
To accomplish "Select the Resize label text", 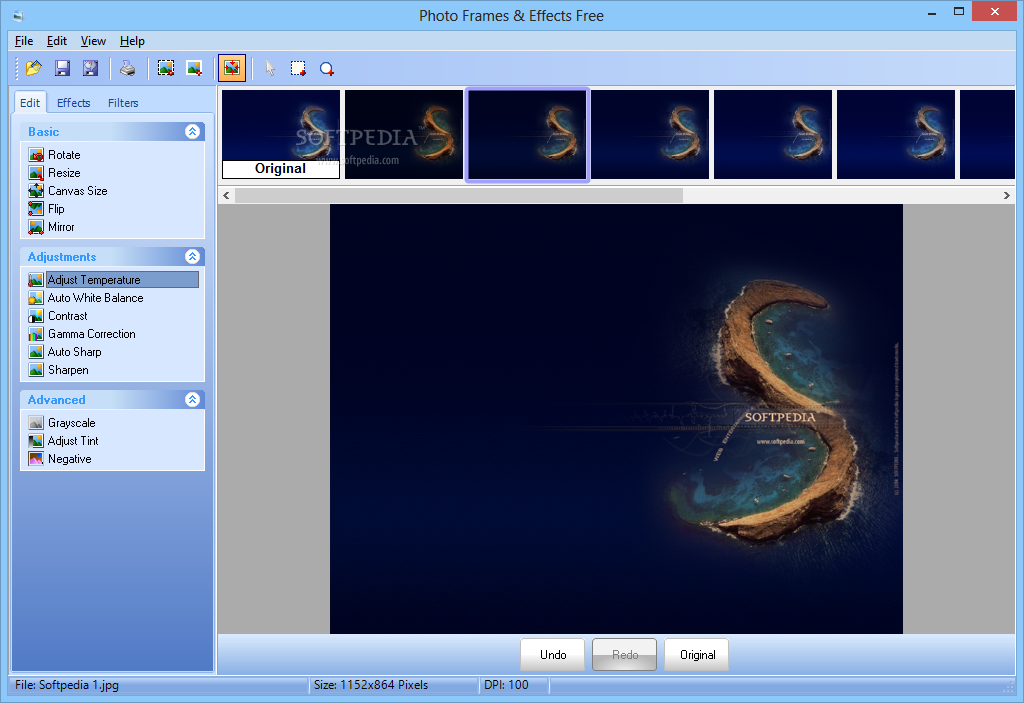I will point(64,173).
